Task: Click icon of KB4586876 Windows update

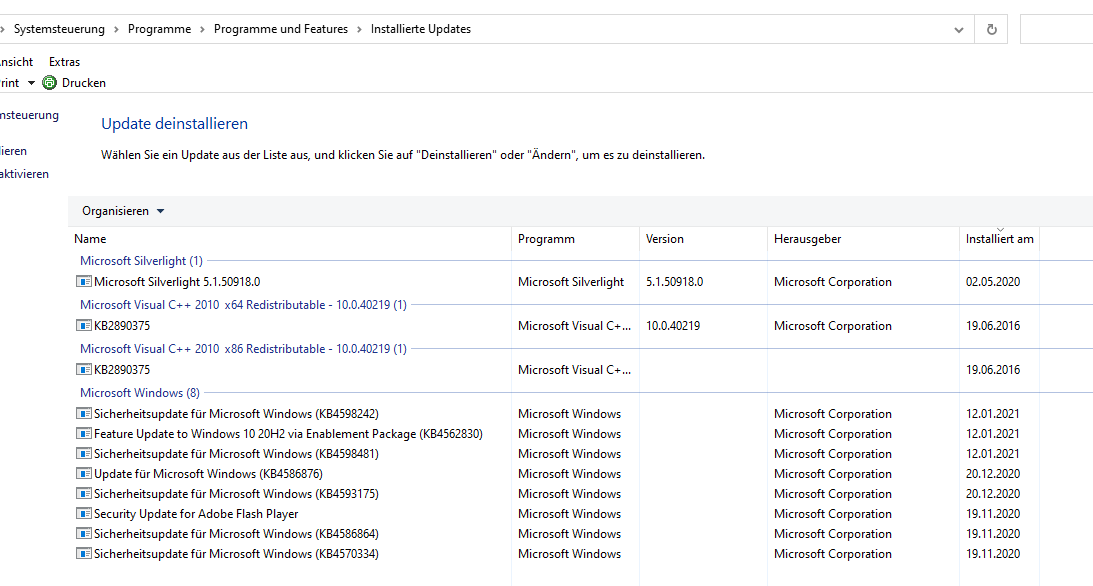Action: [x=84, y=474]
